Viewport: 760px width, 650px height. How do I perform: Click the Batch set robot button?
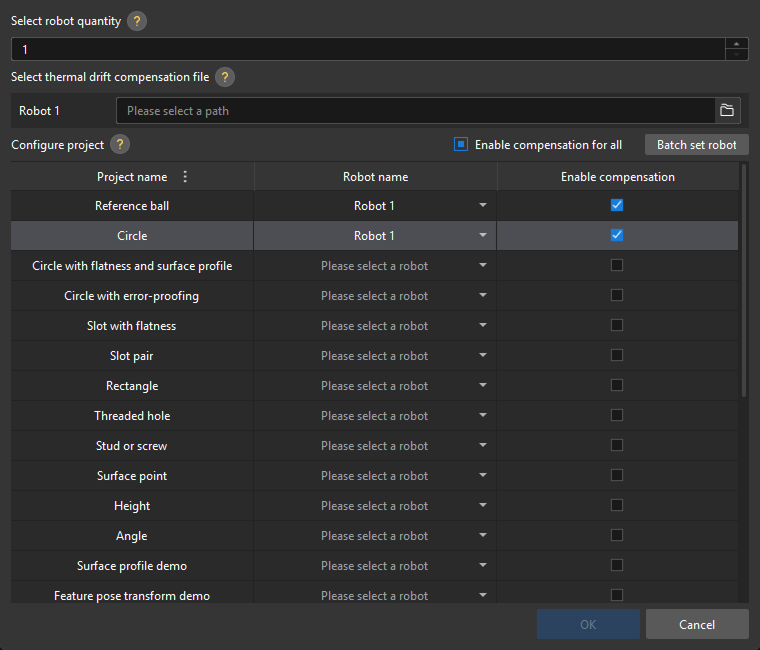pos(697,144)
